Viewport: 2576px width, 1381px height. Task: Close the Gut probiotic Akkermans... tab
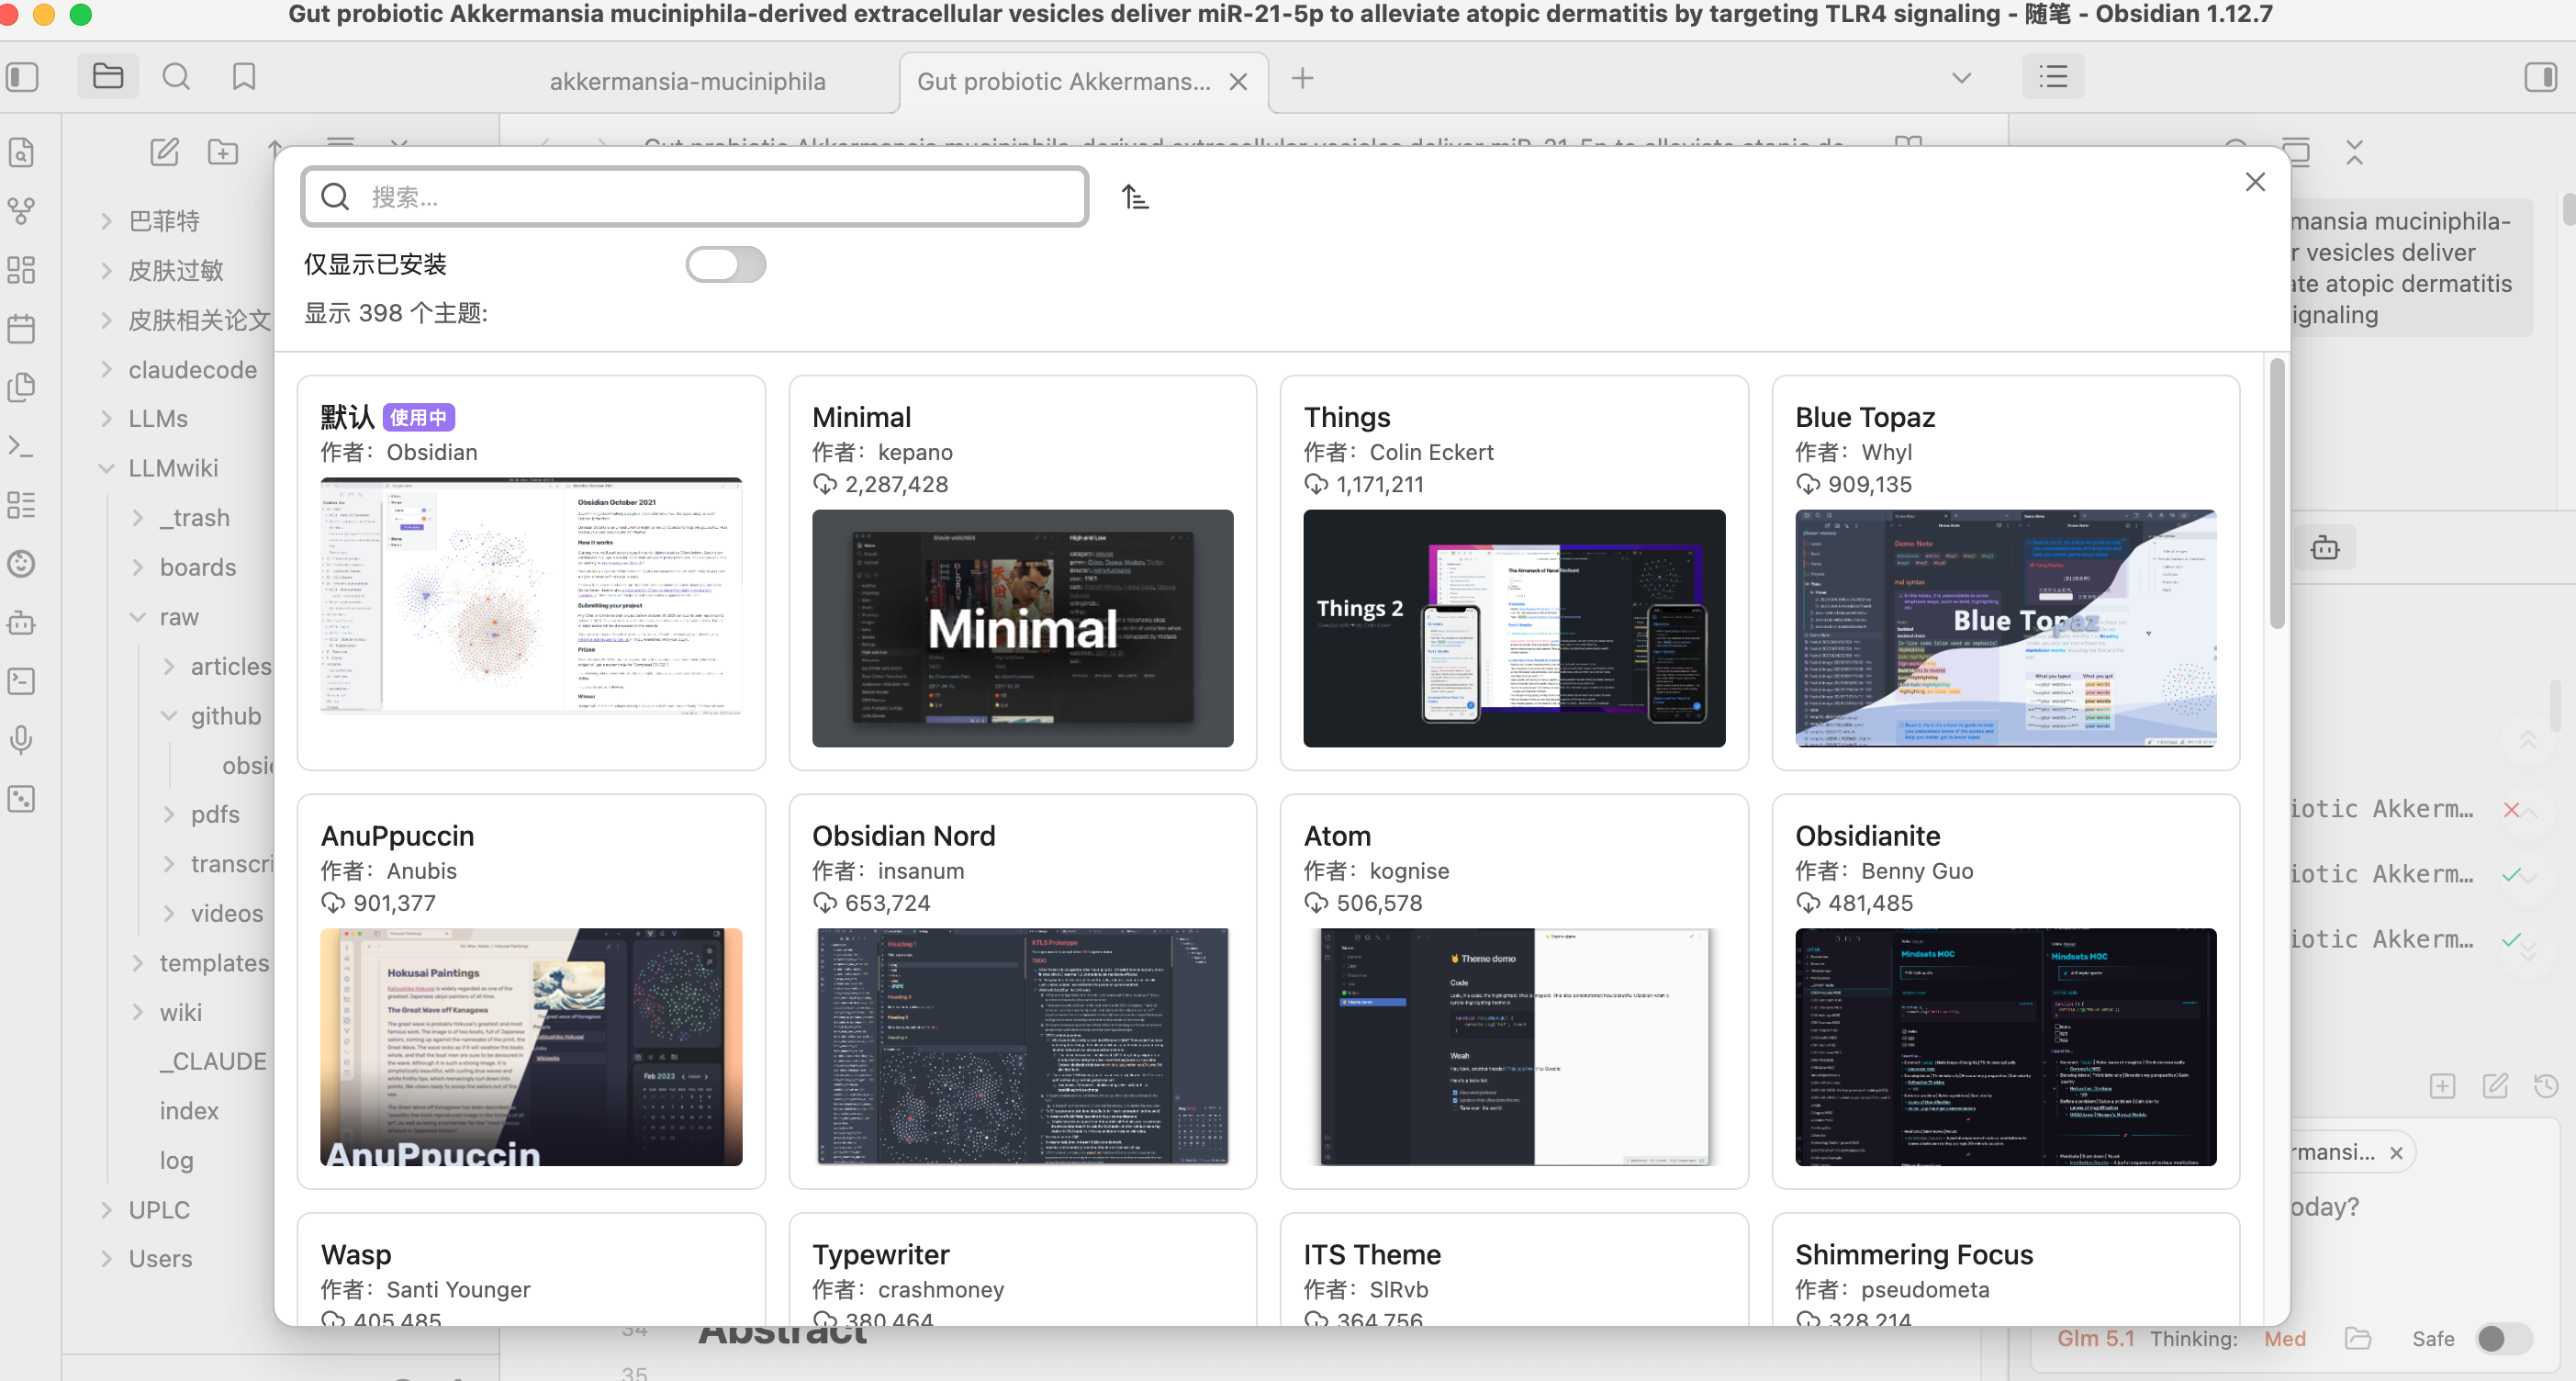(x=1238, y=82)
